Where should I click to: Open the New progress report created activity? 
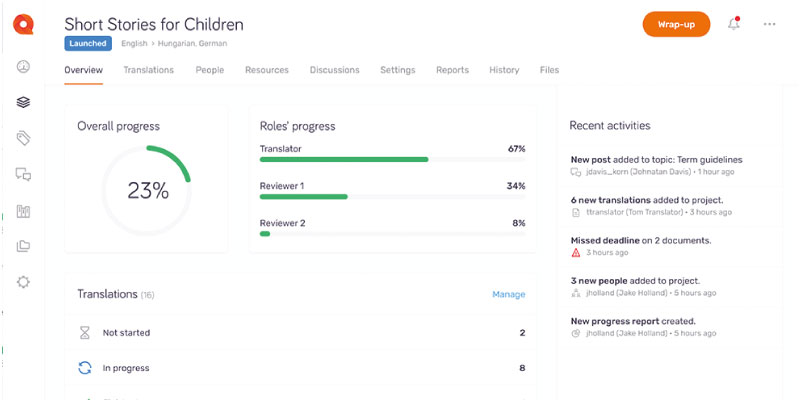(672, 327)
